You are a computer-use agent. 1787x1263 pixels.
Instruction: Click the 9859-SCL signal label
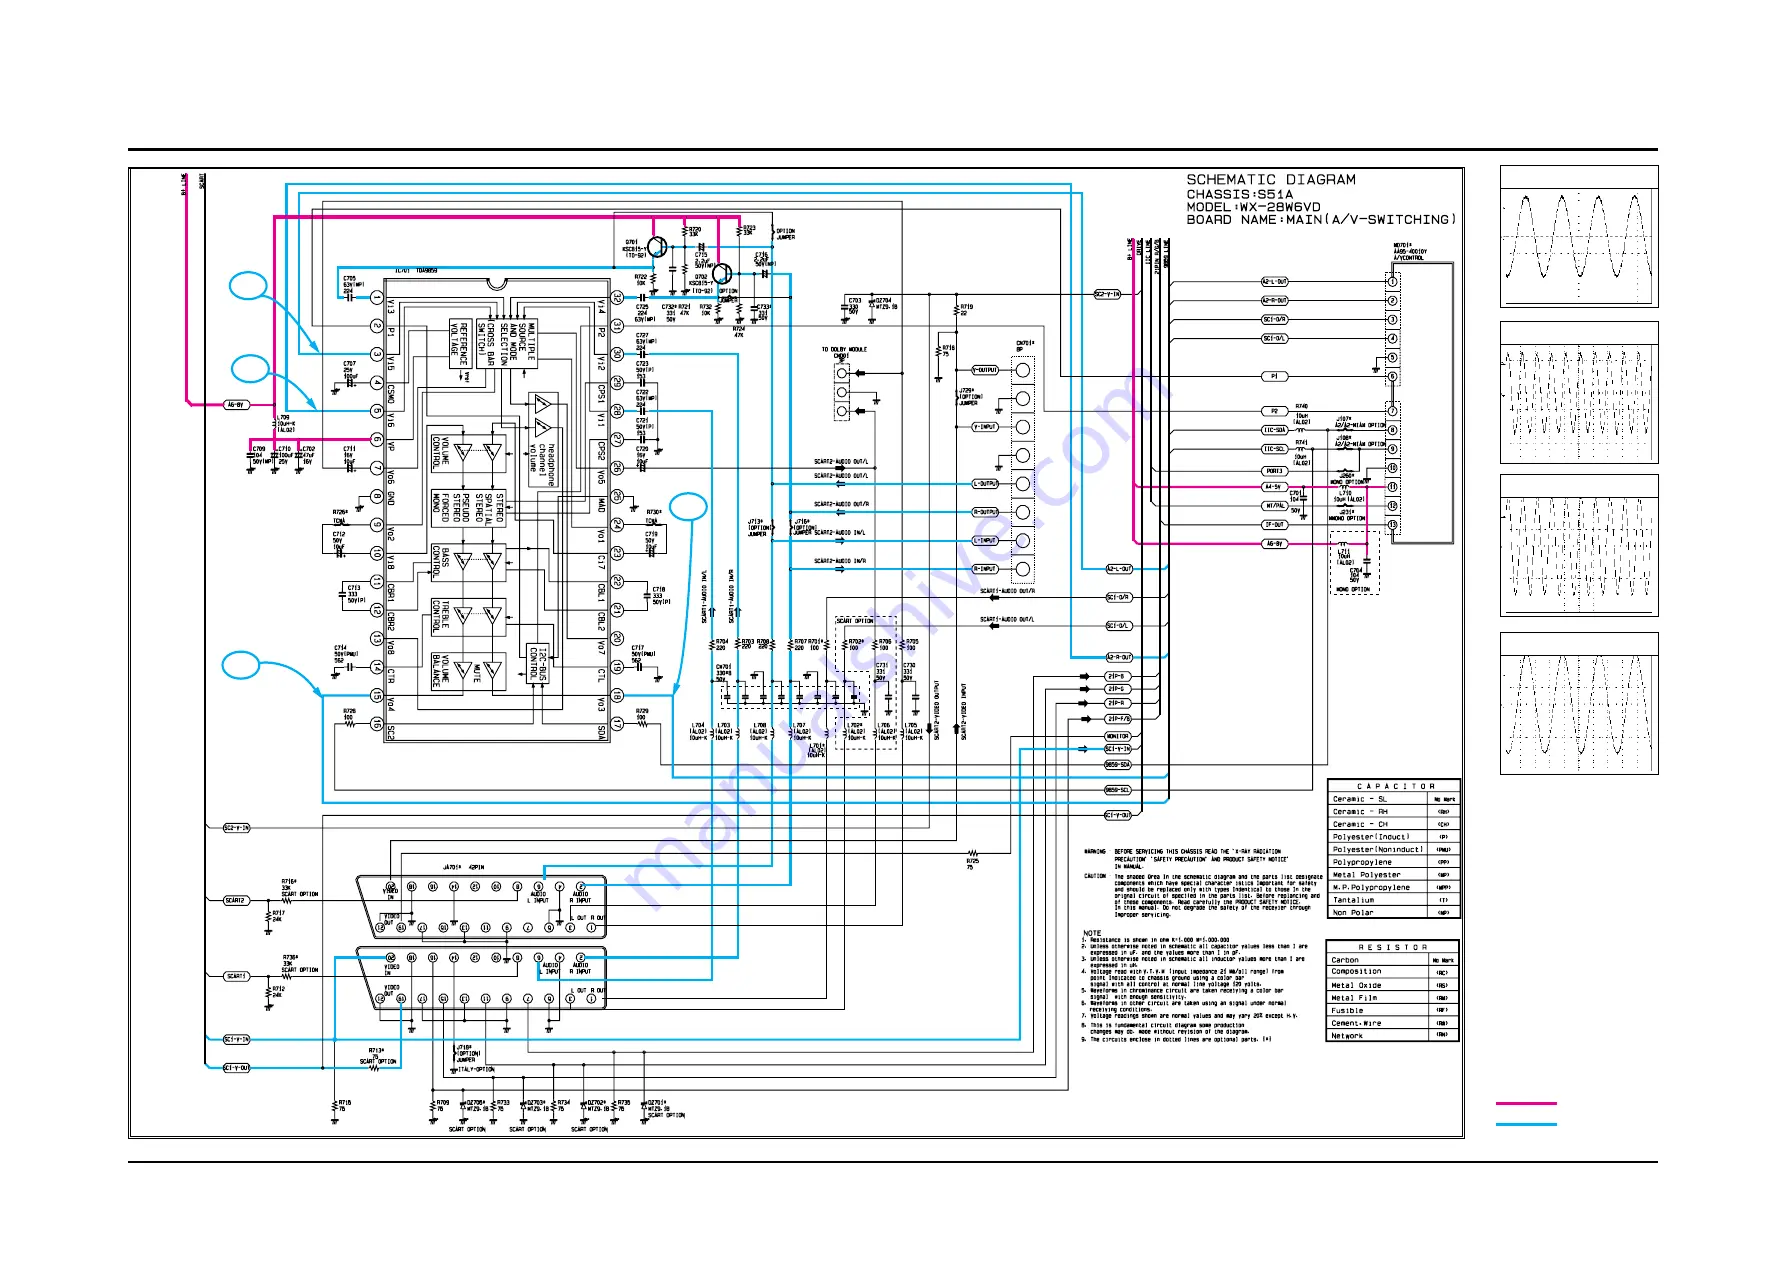coord(1118,790)
